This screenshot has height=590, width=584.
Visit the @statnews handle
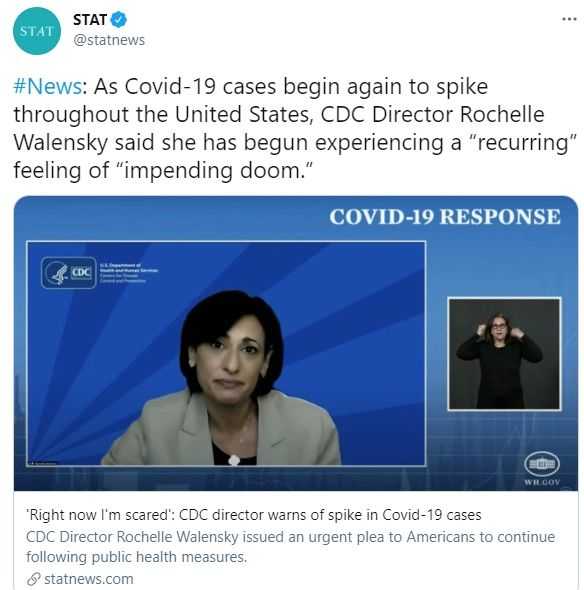pos(109,40)
